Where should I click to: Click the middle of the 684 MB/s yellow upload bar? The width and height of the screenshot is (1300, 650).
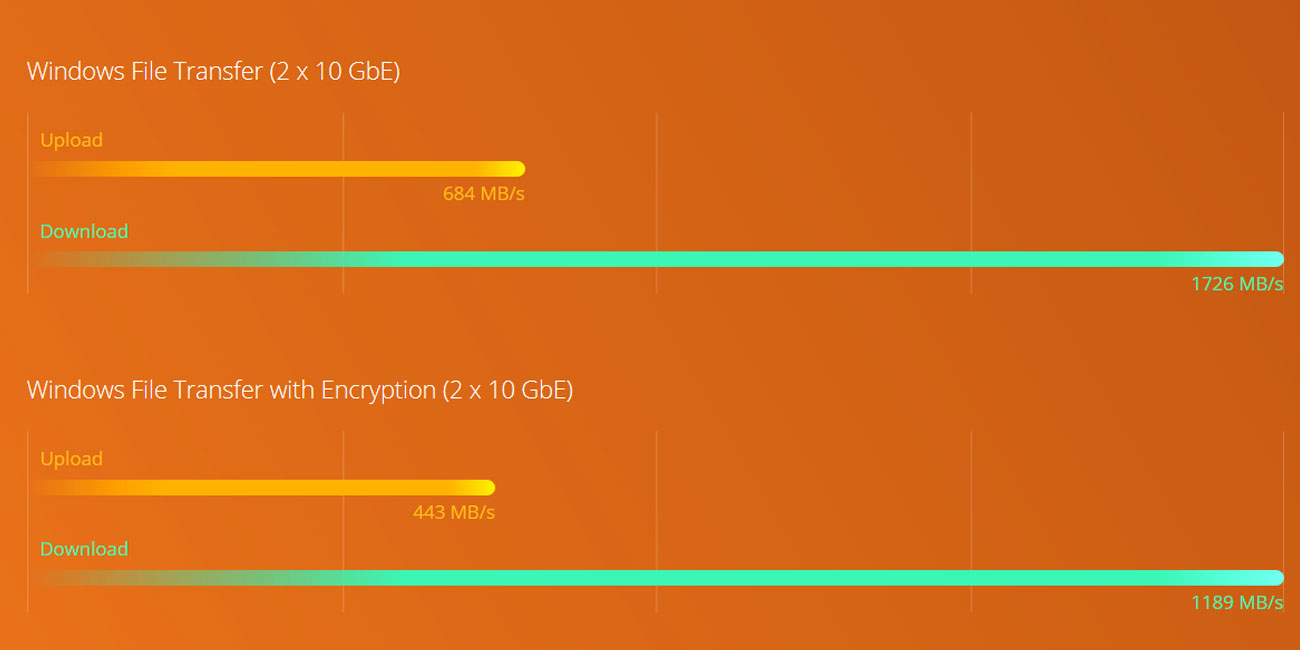pos(279,169)
